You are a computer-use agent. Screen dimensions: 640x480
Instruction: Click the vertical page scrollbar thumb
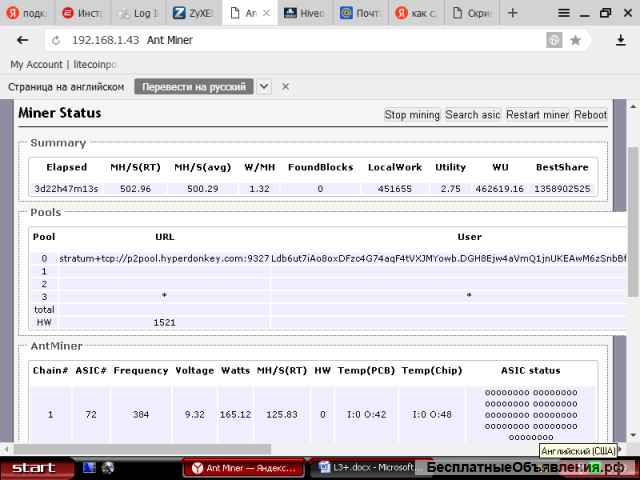[633, 222]
